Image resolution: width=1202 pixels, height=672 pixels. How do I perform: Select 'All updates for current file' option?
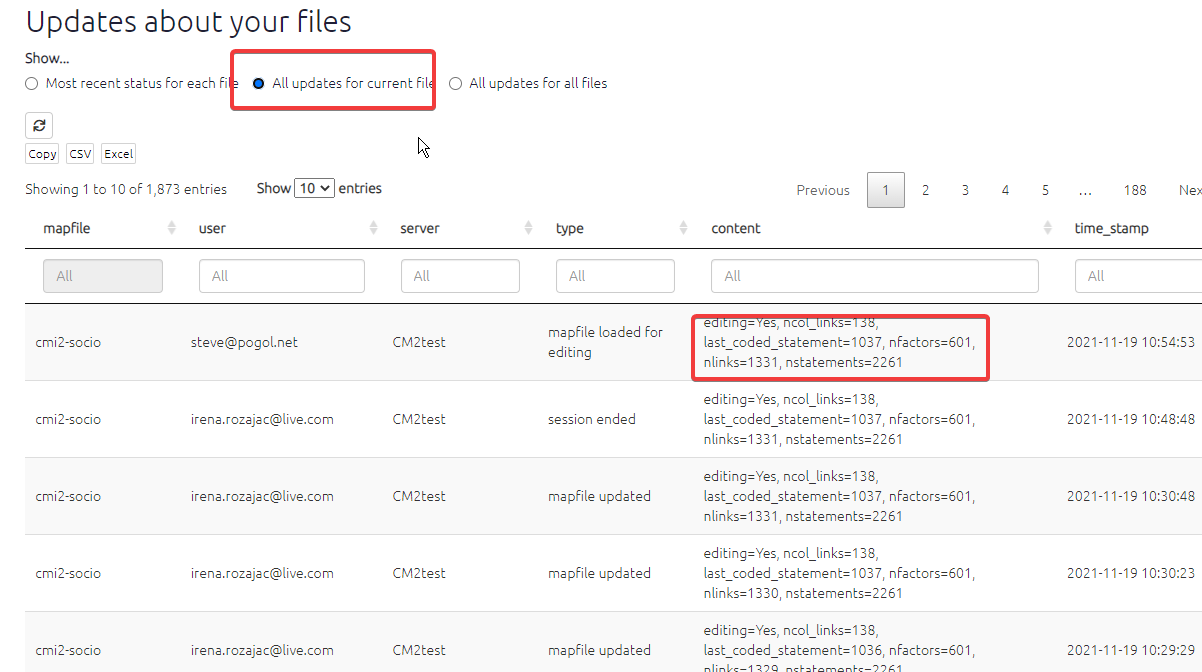[259, 84]
